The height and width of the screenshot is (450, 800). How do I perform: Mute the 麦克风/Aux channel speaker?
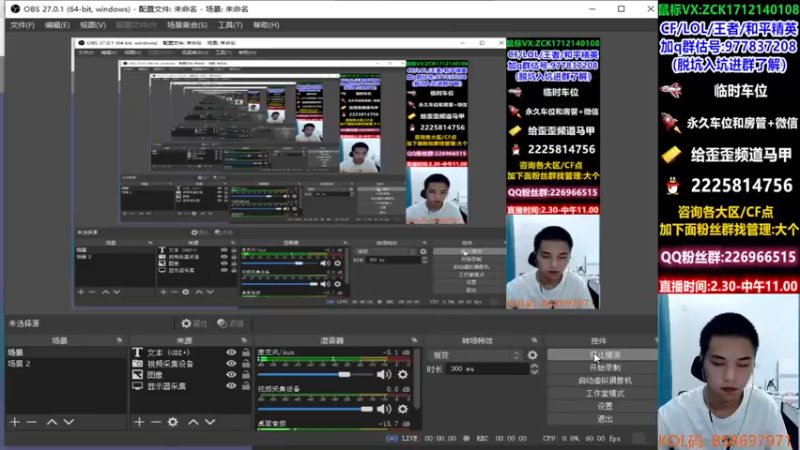point(384,375)
